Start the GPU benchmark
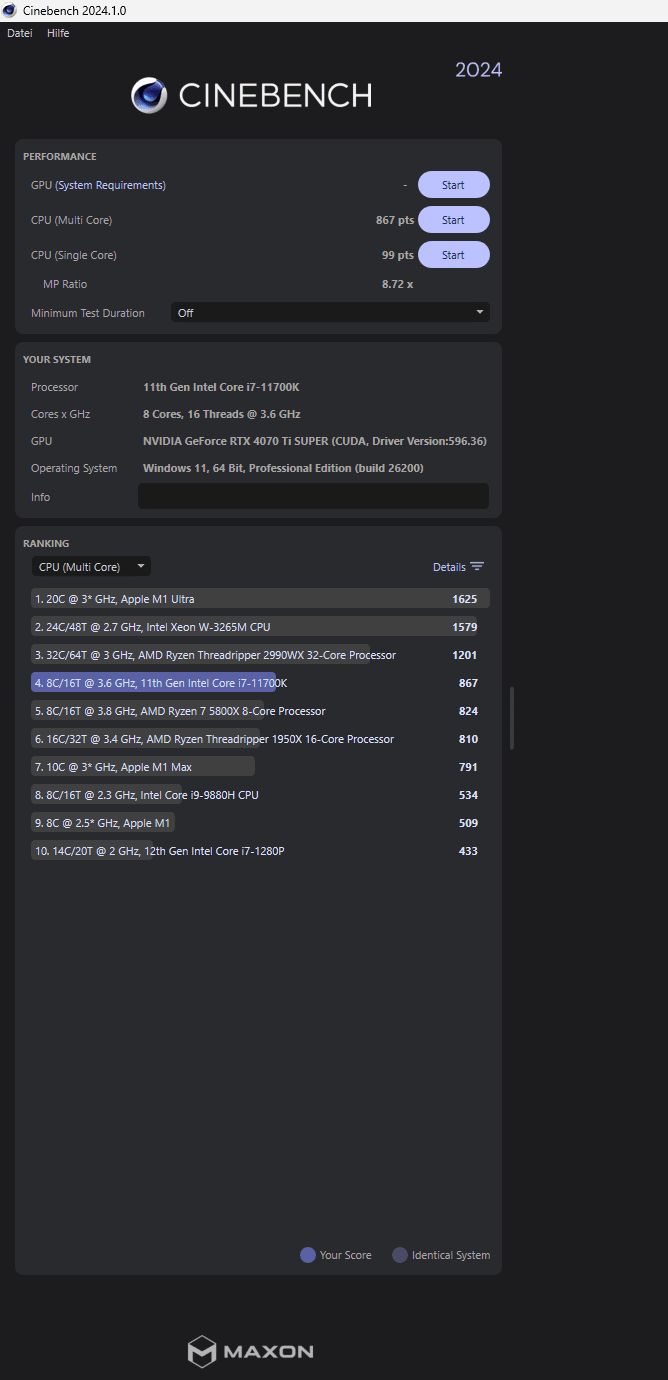Image resolution: width=668 pixels, height=1380 pixels. pos(453,185)
